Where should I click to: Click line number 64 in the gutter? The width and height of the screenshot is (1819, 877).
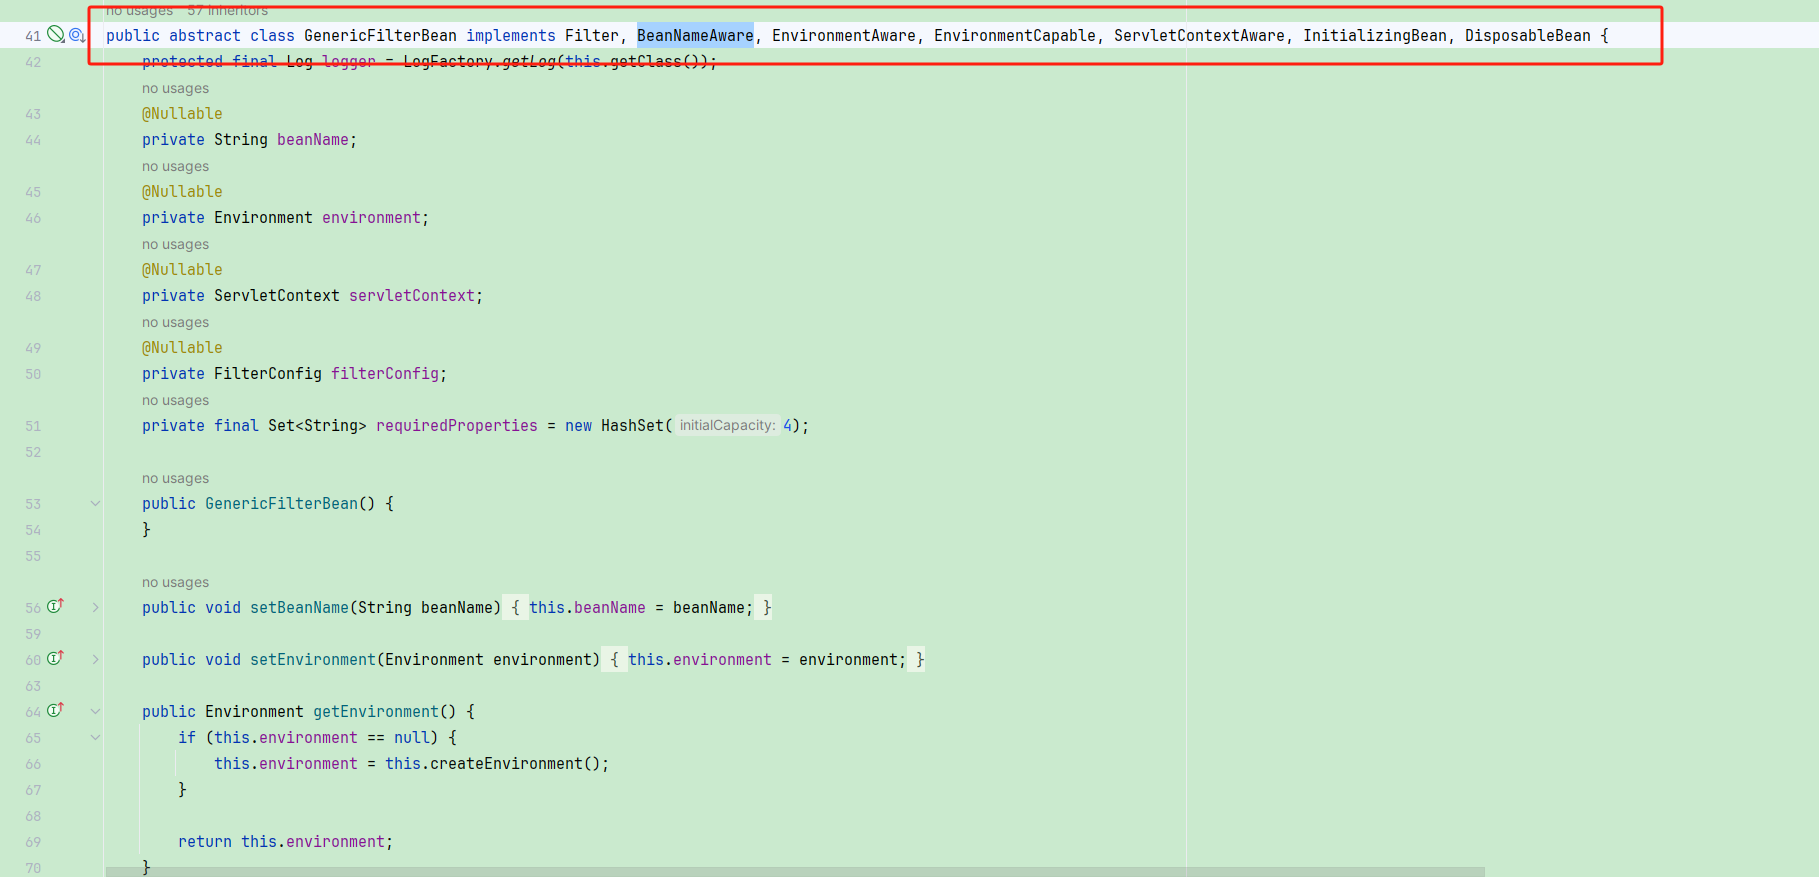tap(33, 712)
